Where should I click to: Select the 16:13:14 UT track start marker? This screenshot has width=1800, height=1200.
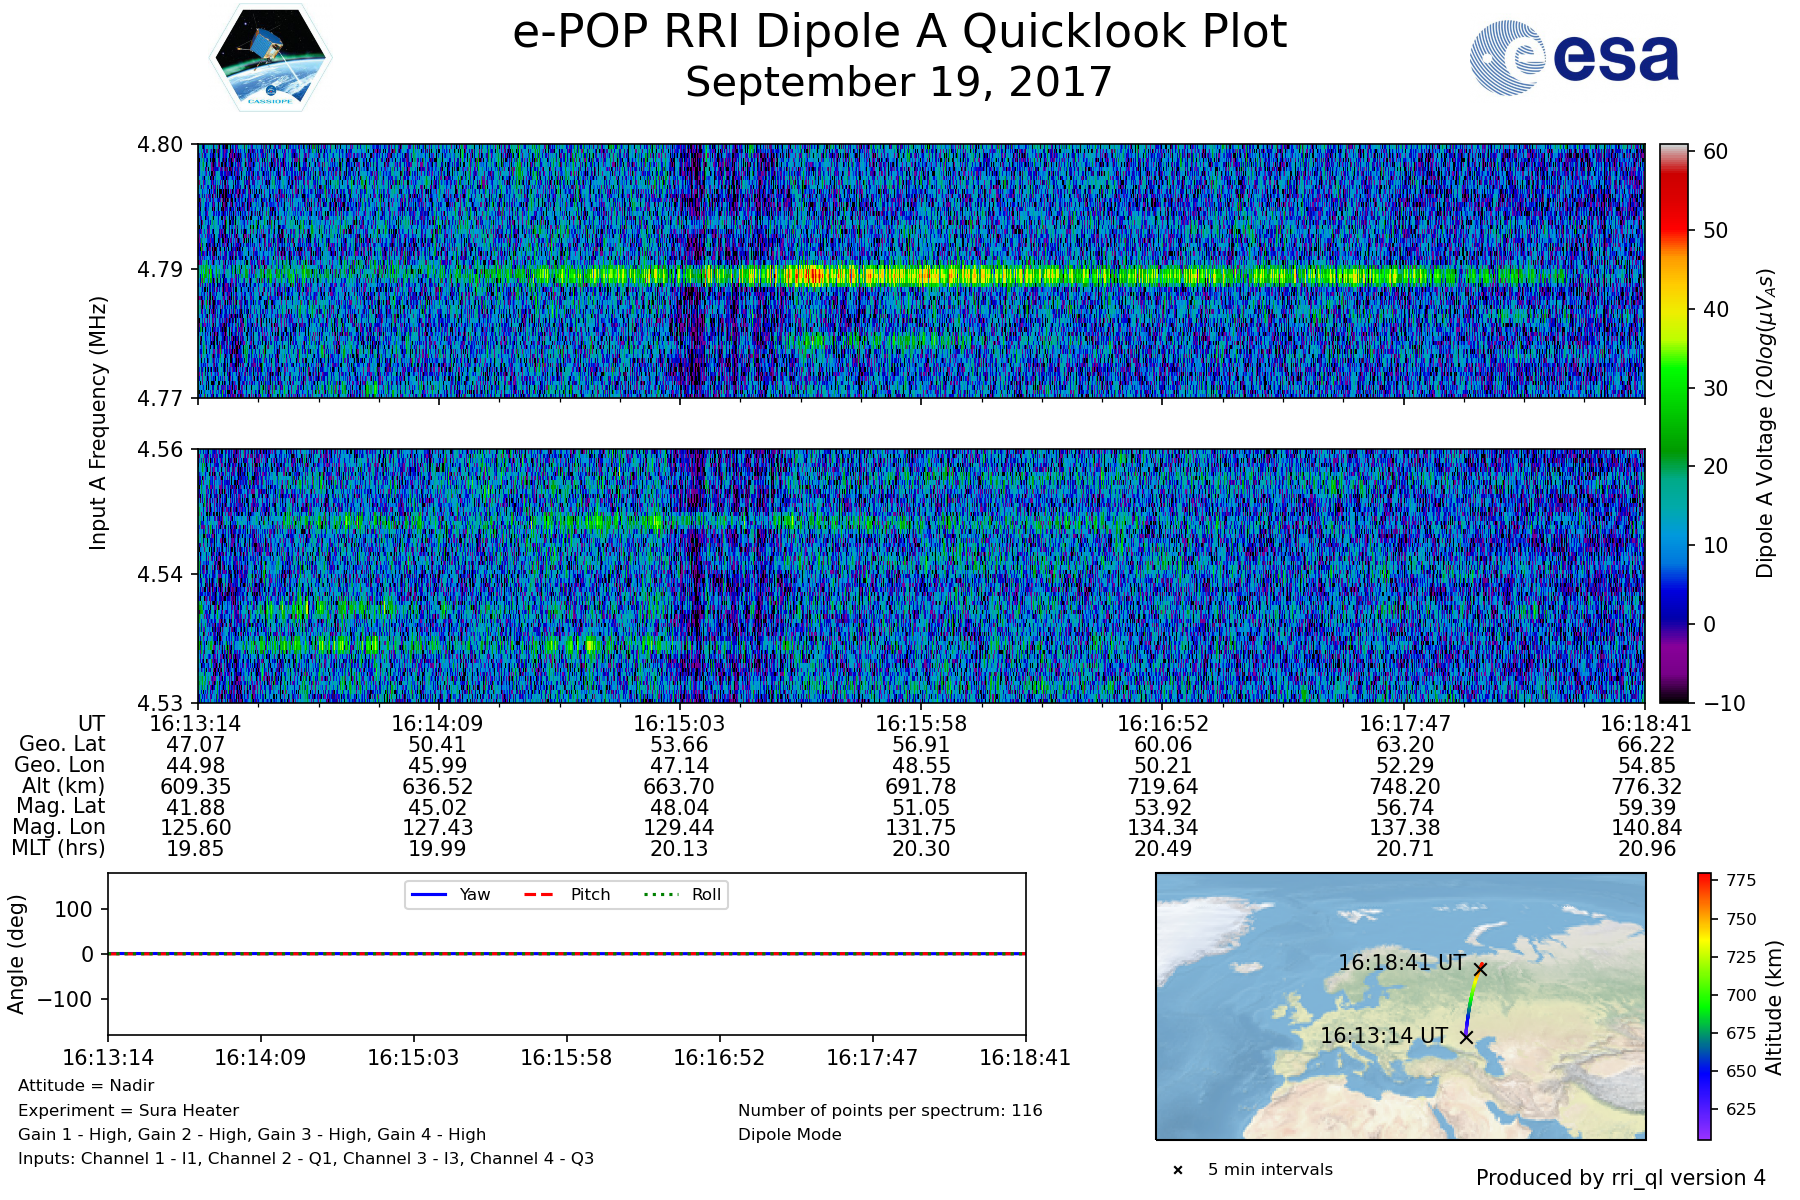[x=1466, y=1037]
